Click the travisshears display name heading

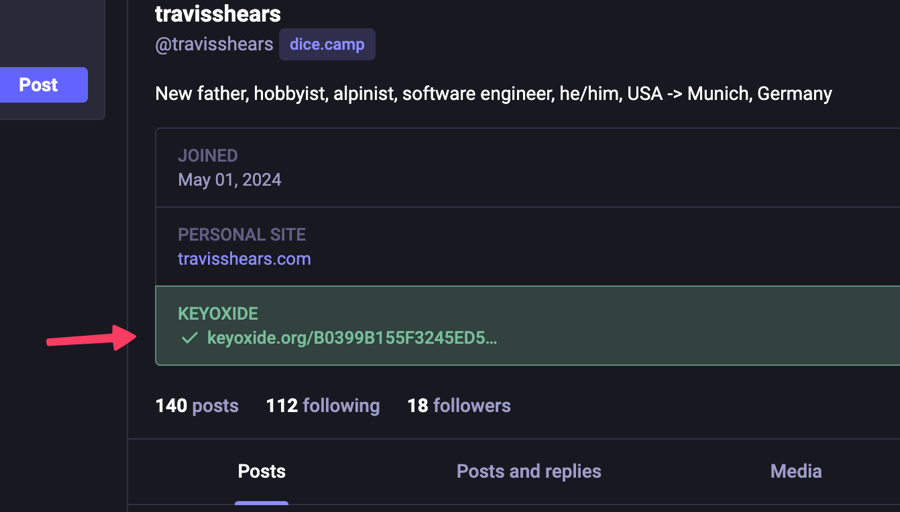coord(218,13)
